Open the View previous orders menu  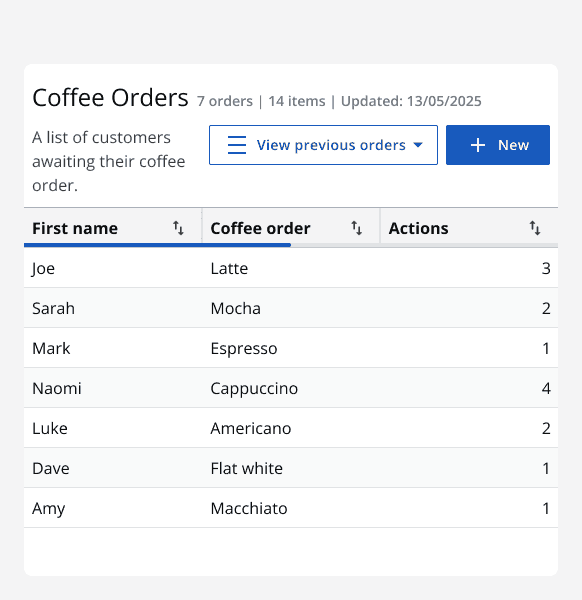coord(323,145)
